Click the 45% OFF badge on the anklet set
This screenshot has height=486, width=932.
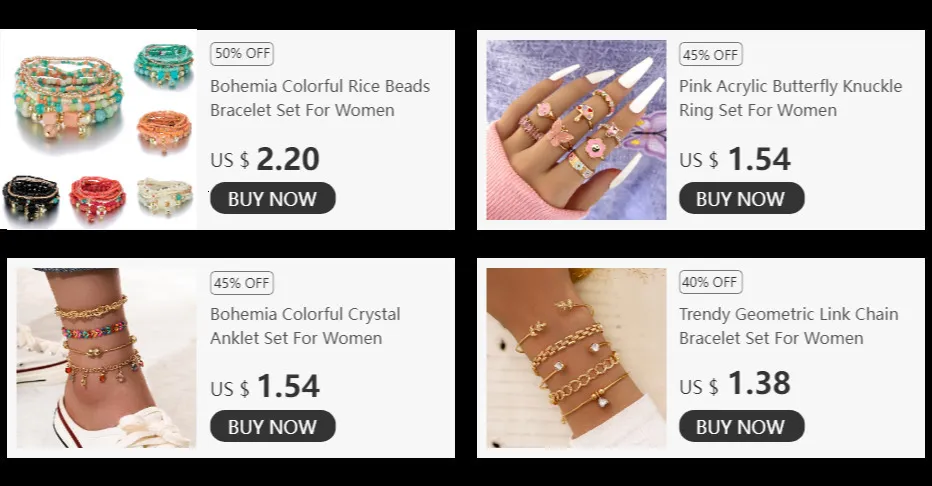coord(241,282)
